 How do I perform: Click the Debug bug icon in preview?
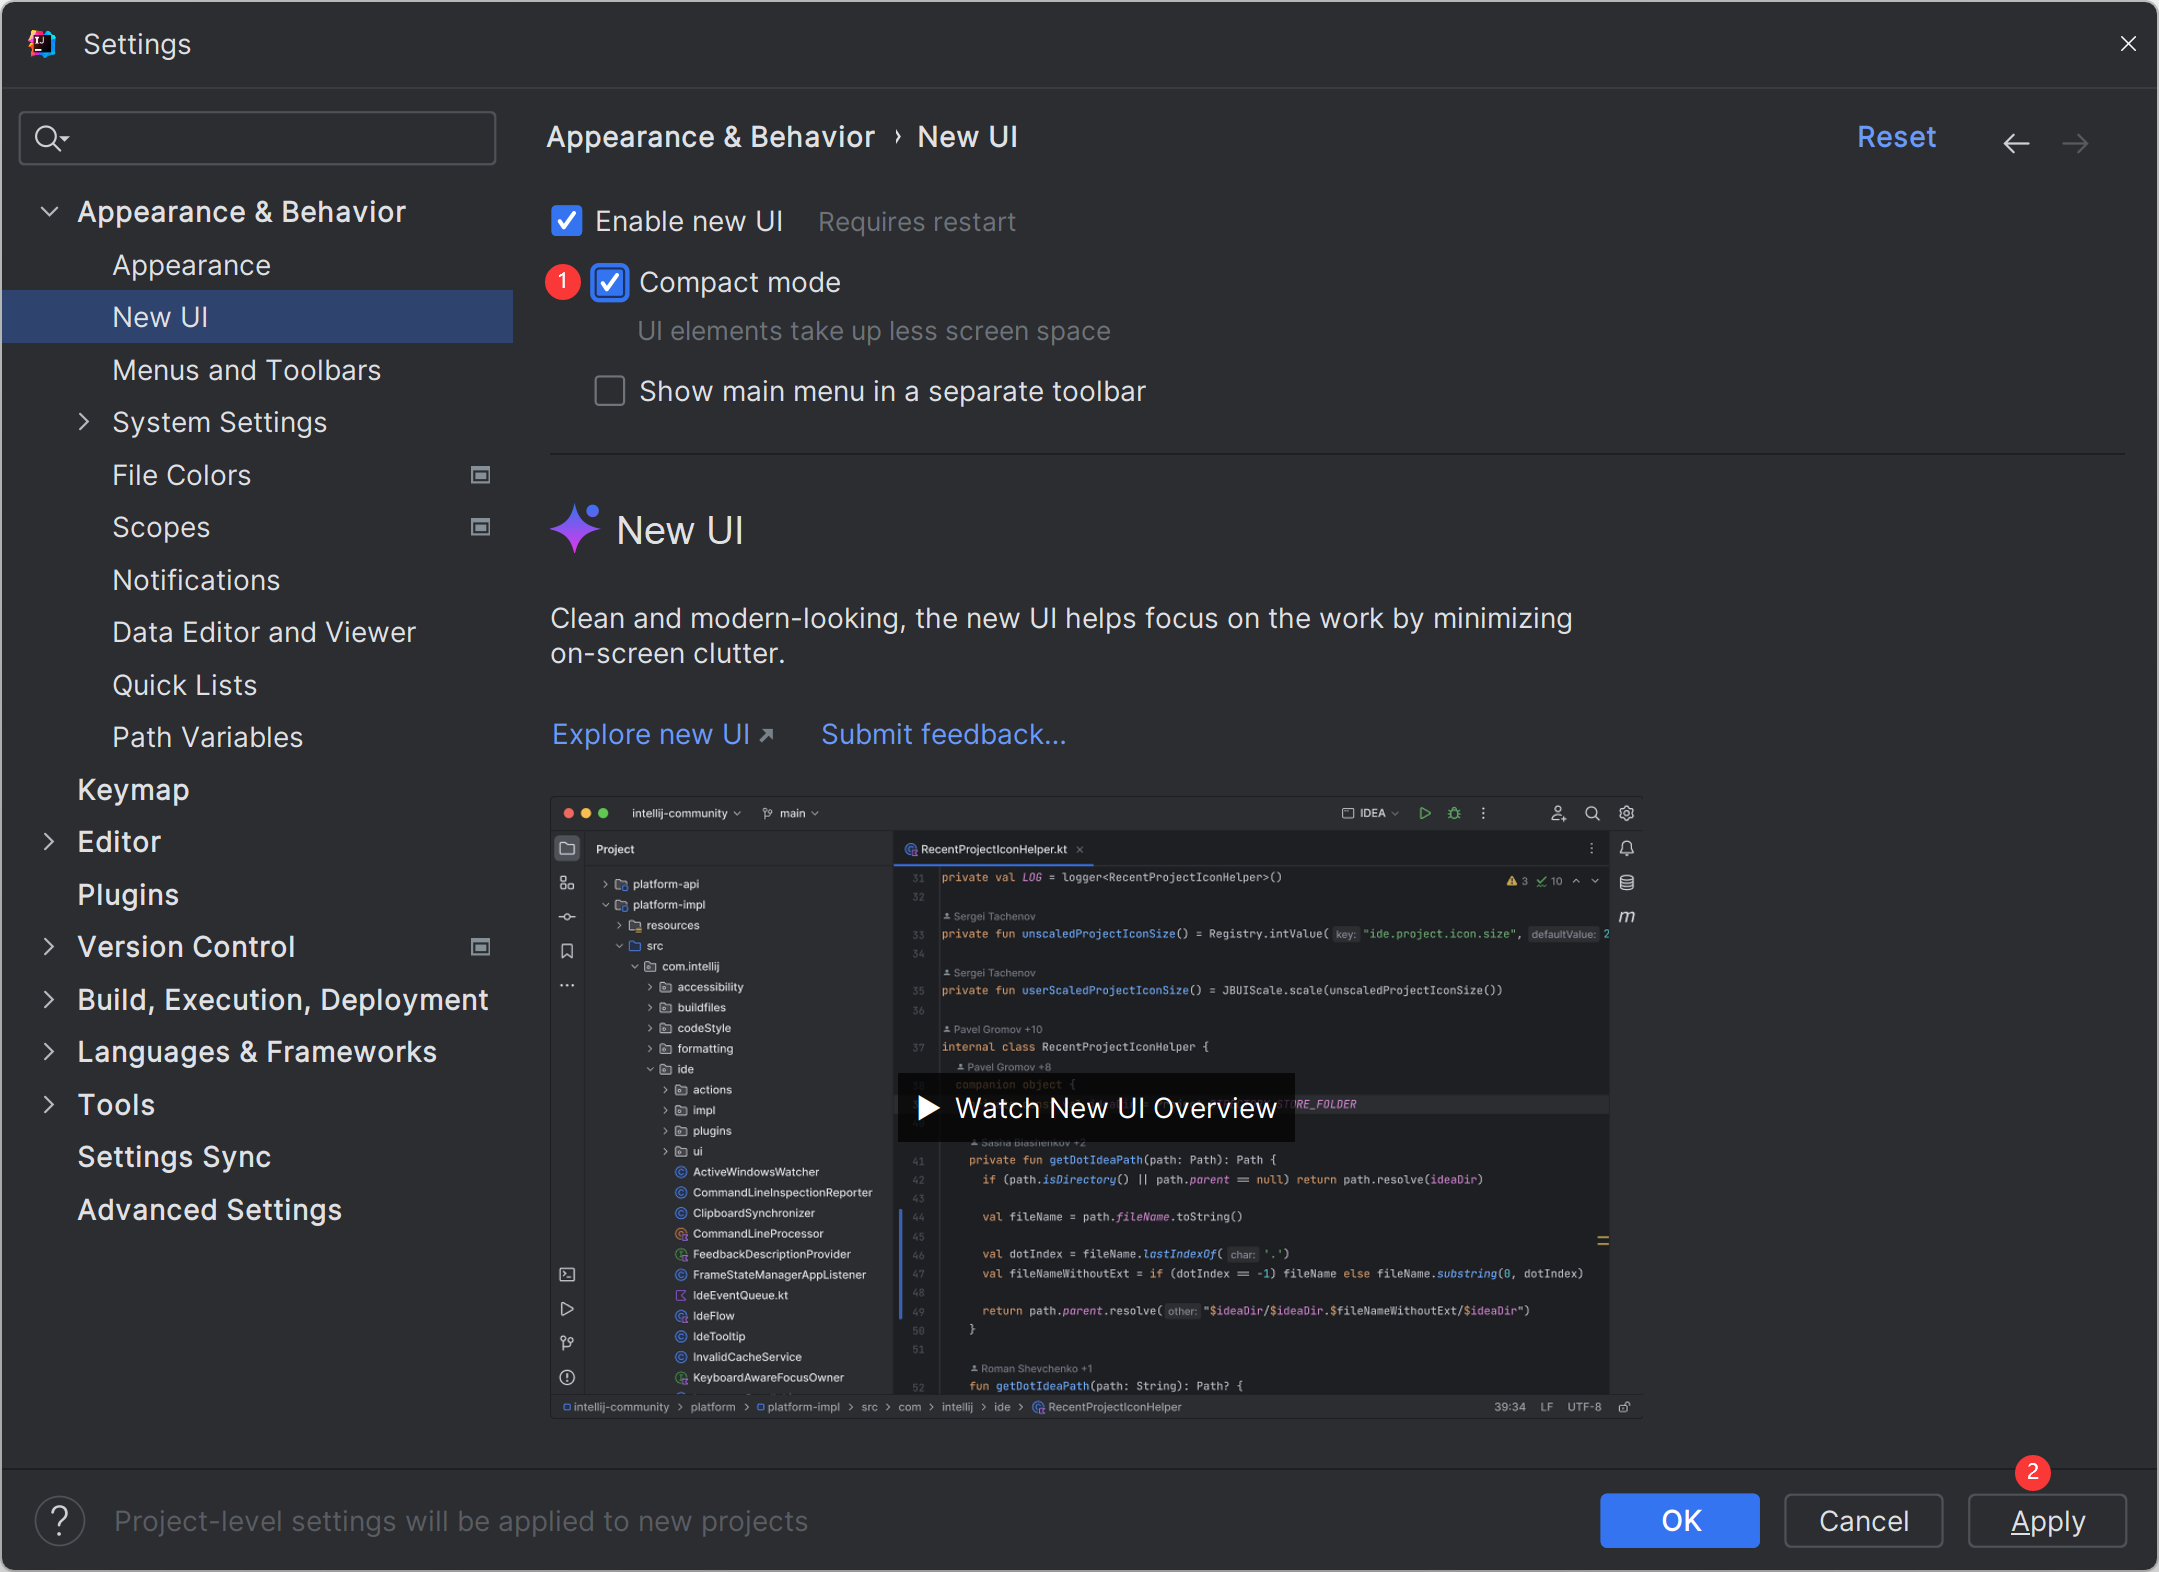pyautogui.click(x=1454, y=813)
